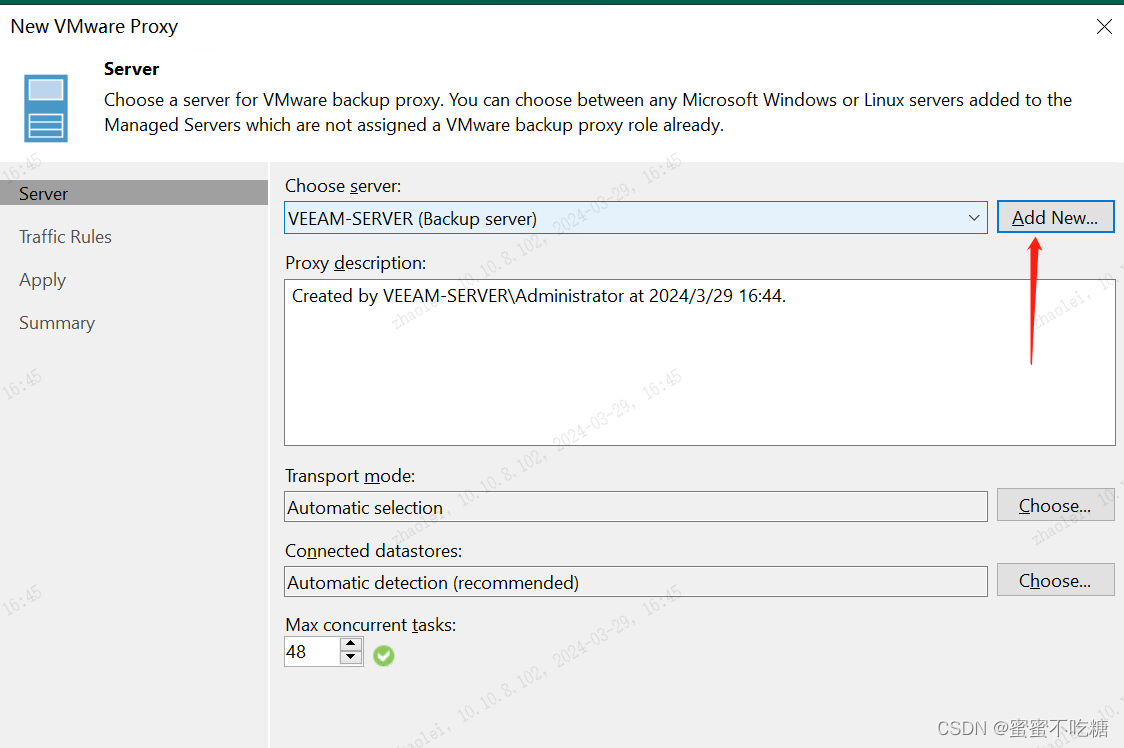The width and height of the screenshot is (1124, 748).
Task: Select the Server step in the sidebar
Action: coord(134,194)
